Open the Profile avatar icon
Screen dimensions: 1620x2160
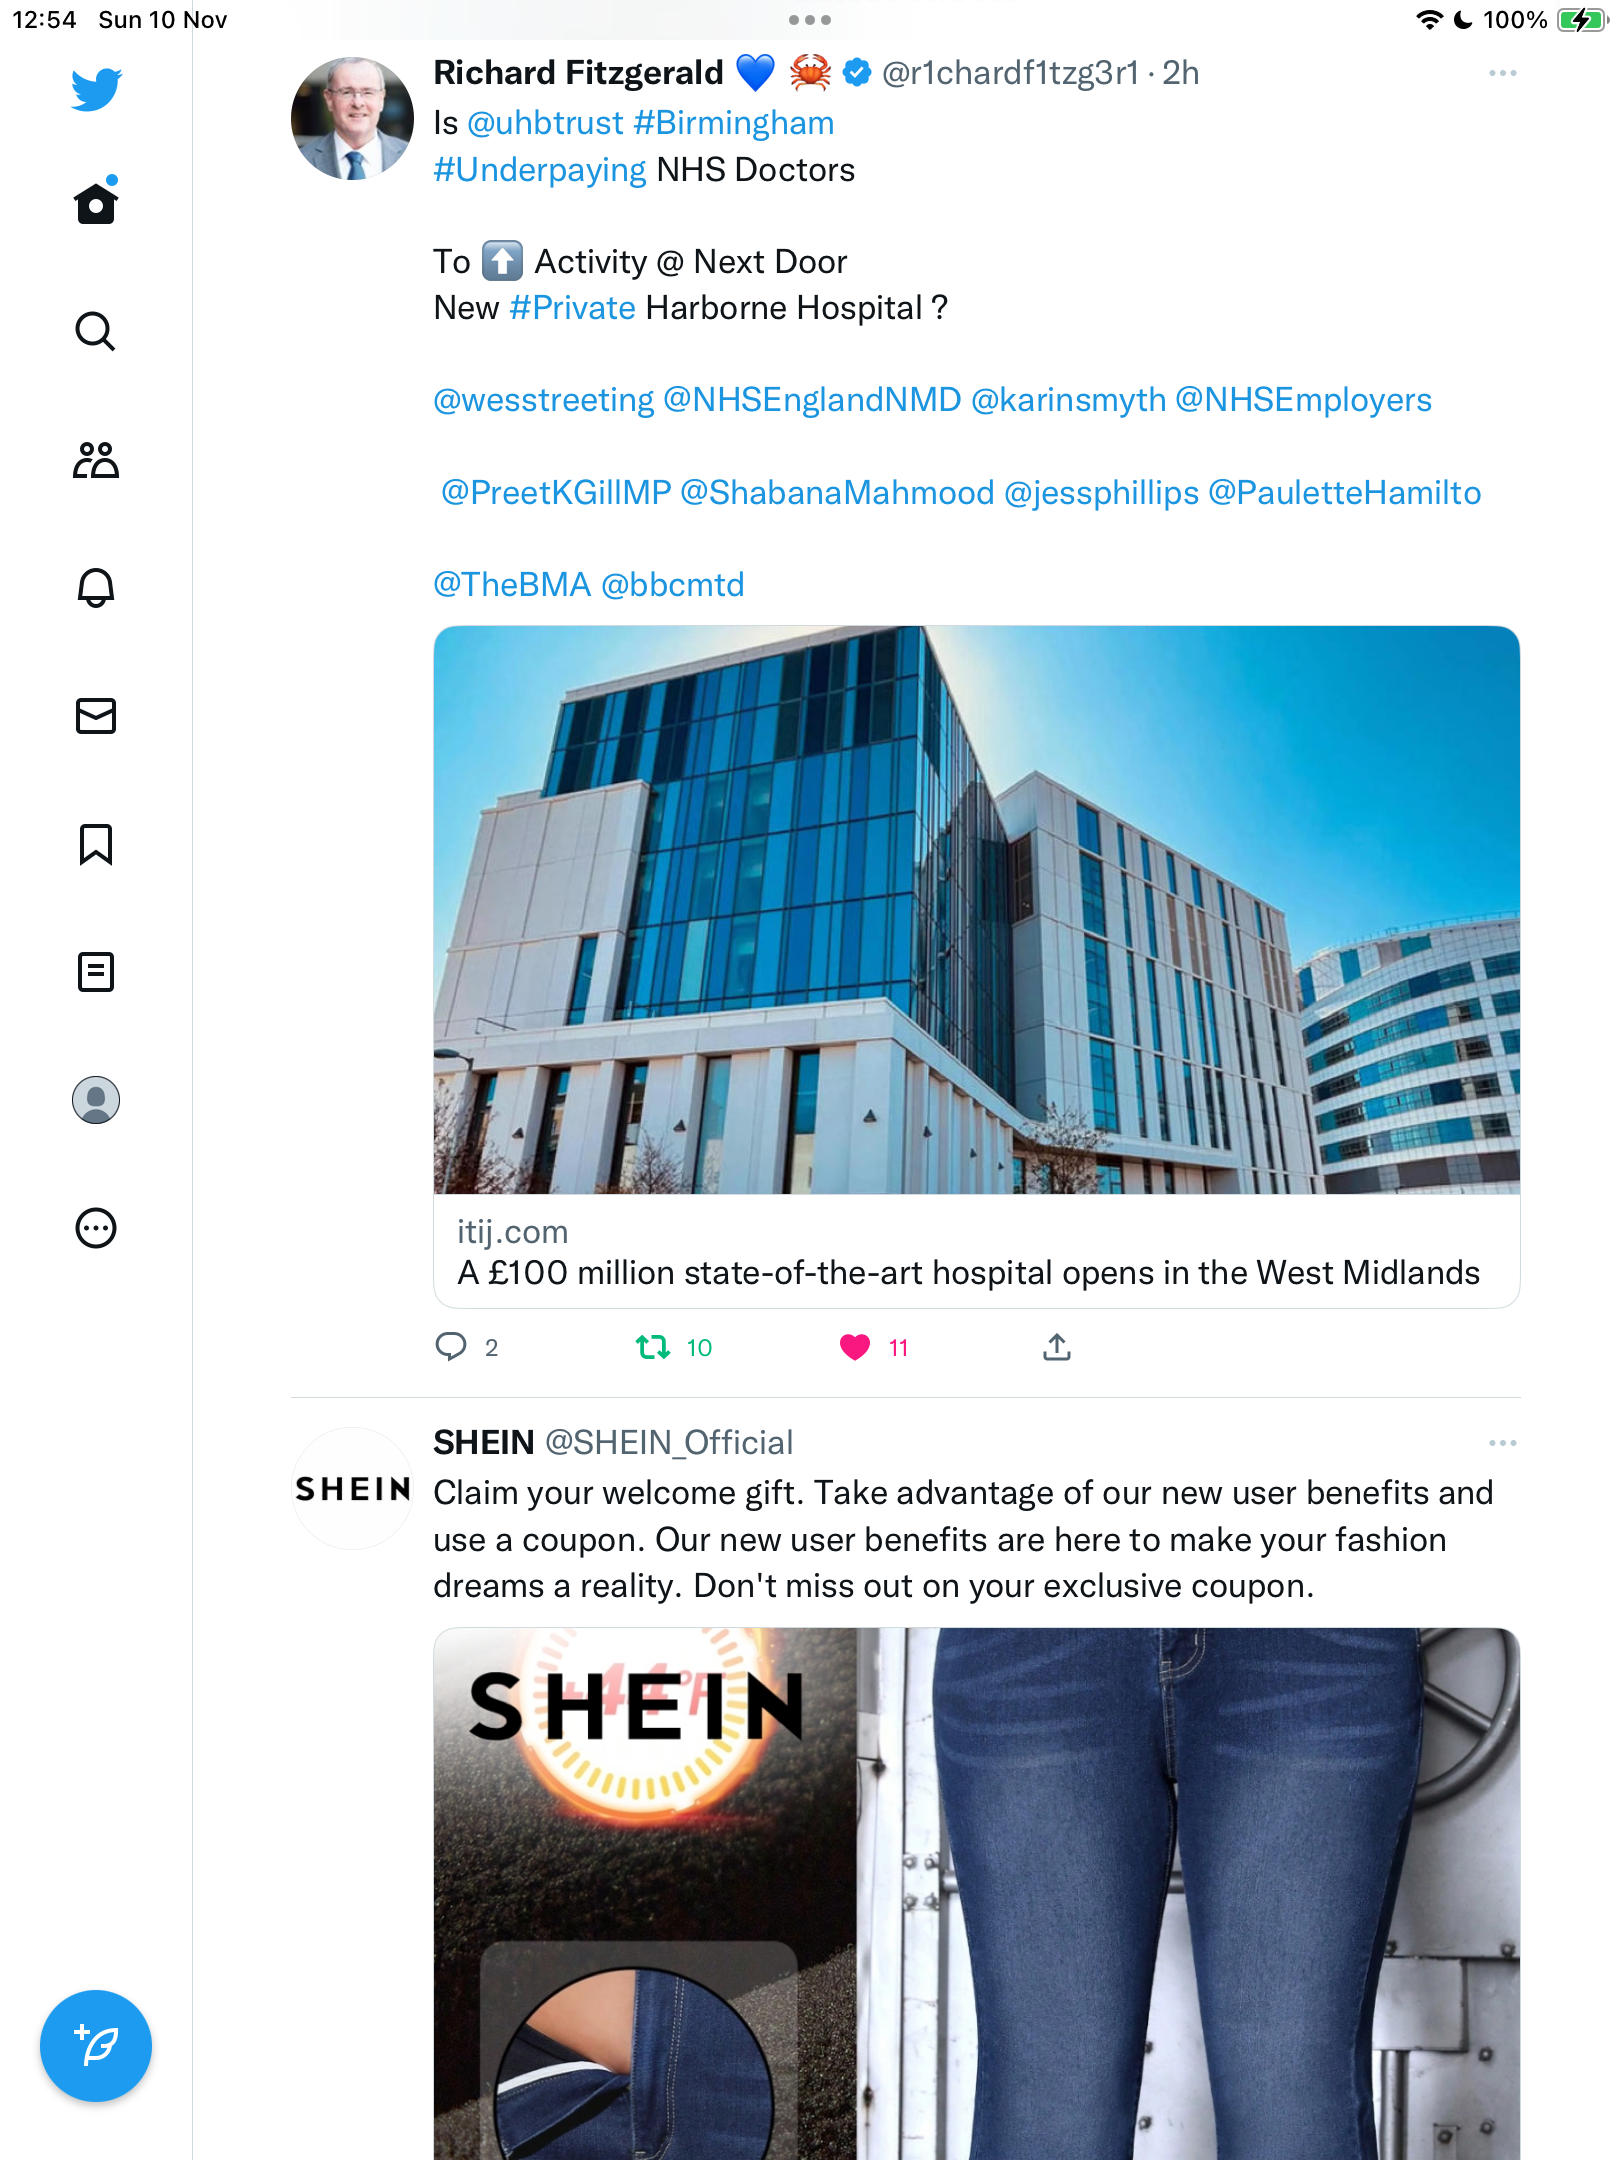pos(96,1100)
